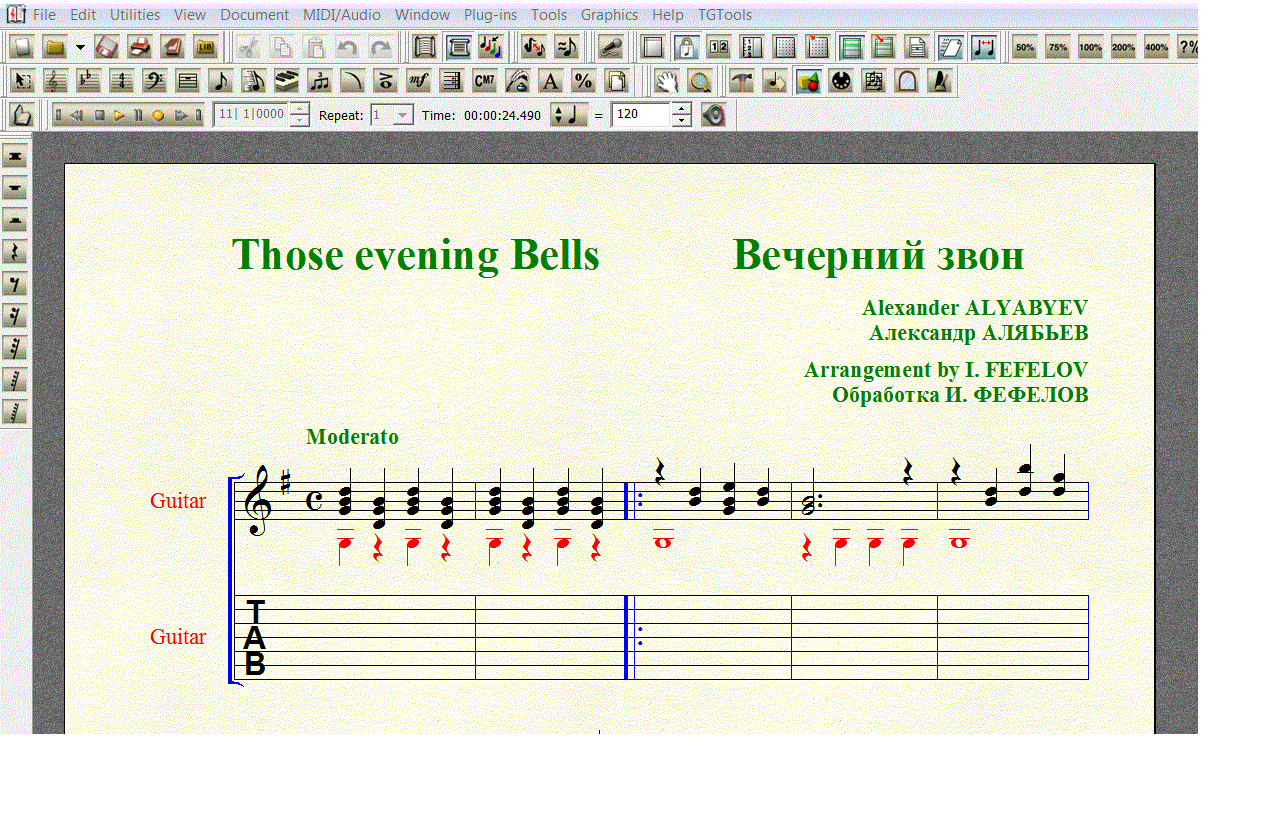
Task: Open the beat note duration selector for tempo
Action: pos(569,115)
